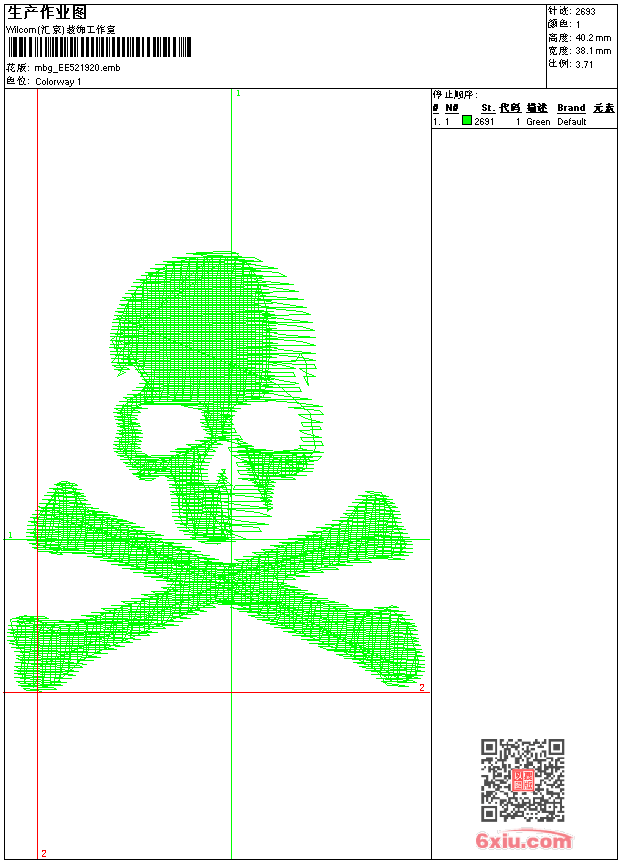The height and width of the screenshot is (860, 620).
Task: Click red marker 2 at bottom of canvas
Action: (x=44, y=853)
